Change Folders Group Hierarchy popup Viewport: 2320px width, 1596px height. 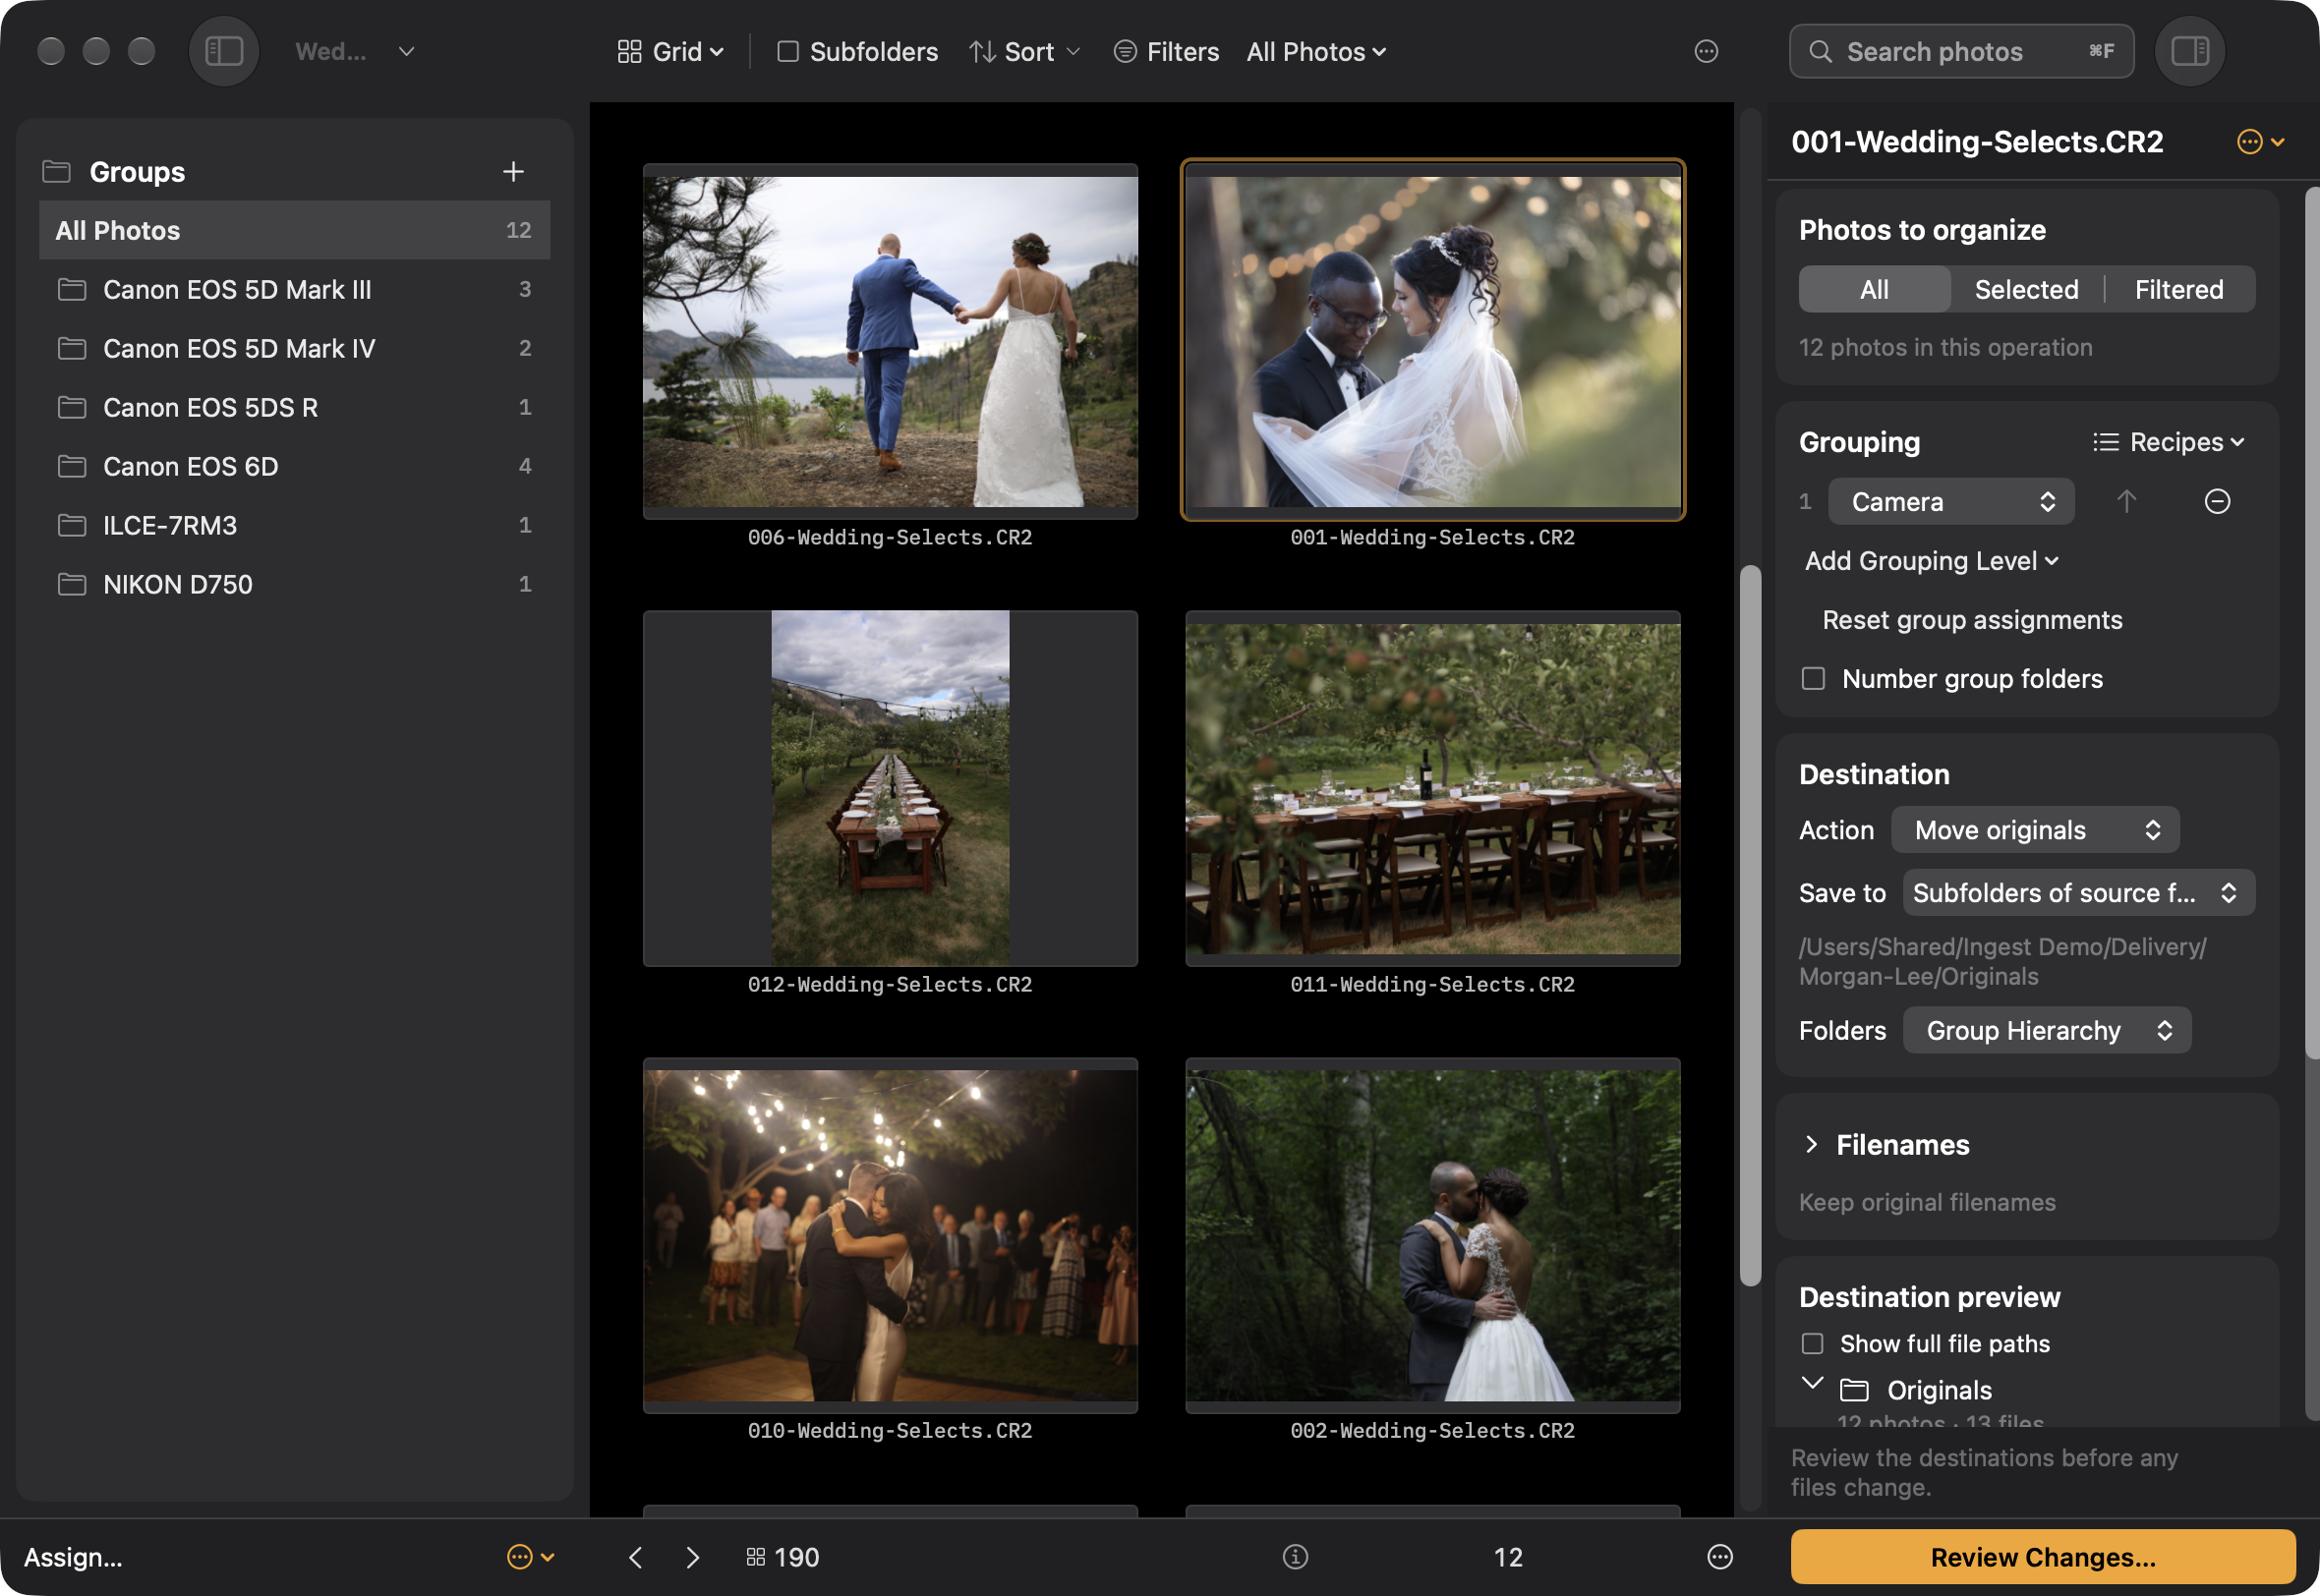coord(2046,1030)
